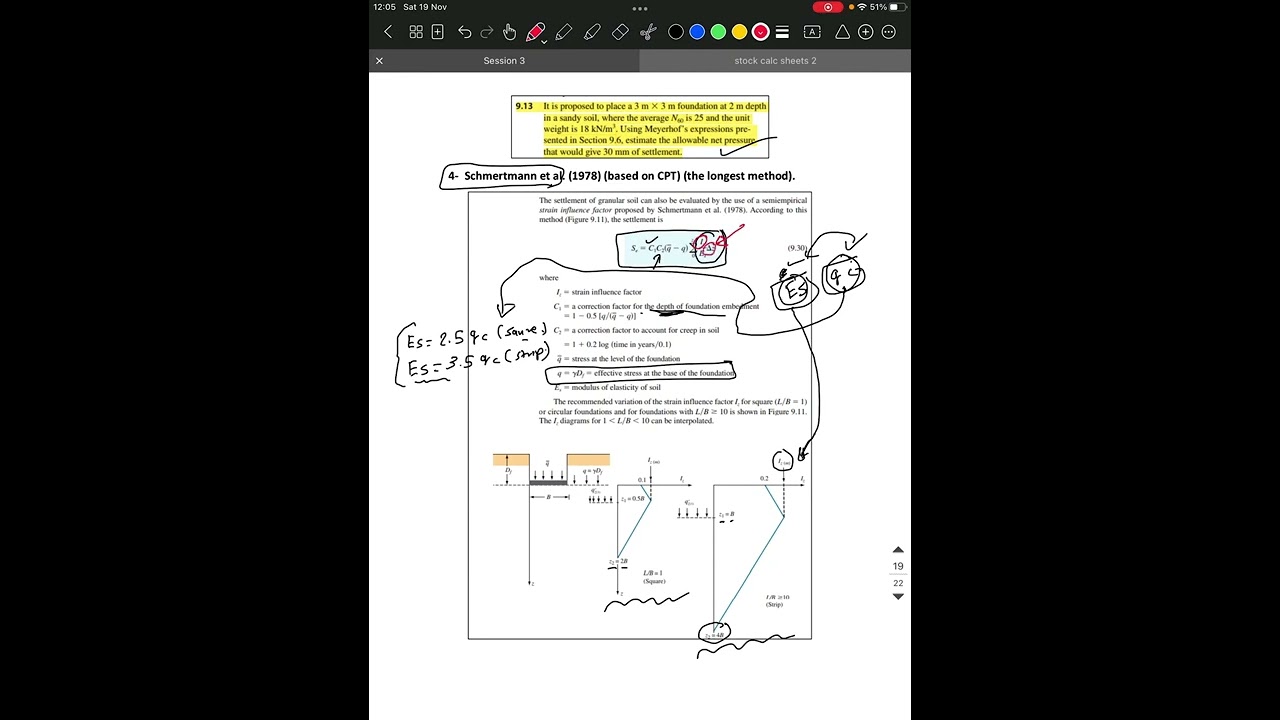Switch to stock calc sheets 2 tab
This screenshot has width=1280, height=720.
tap(775, 61)
